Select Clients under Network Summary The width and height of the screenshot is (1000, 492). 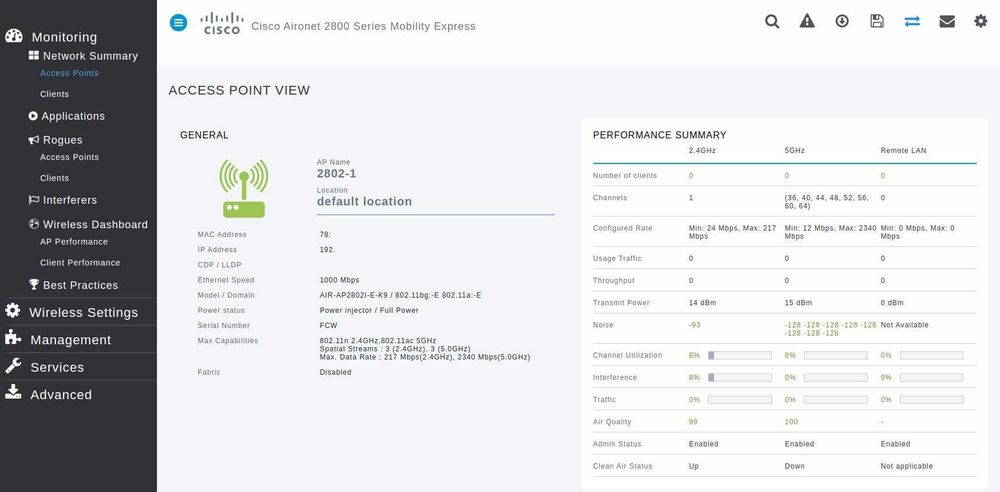coord(54,94)
